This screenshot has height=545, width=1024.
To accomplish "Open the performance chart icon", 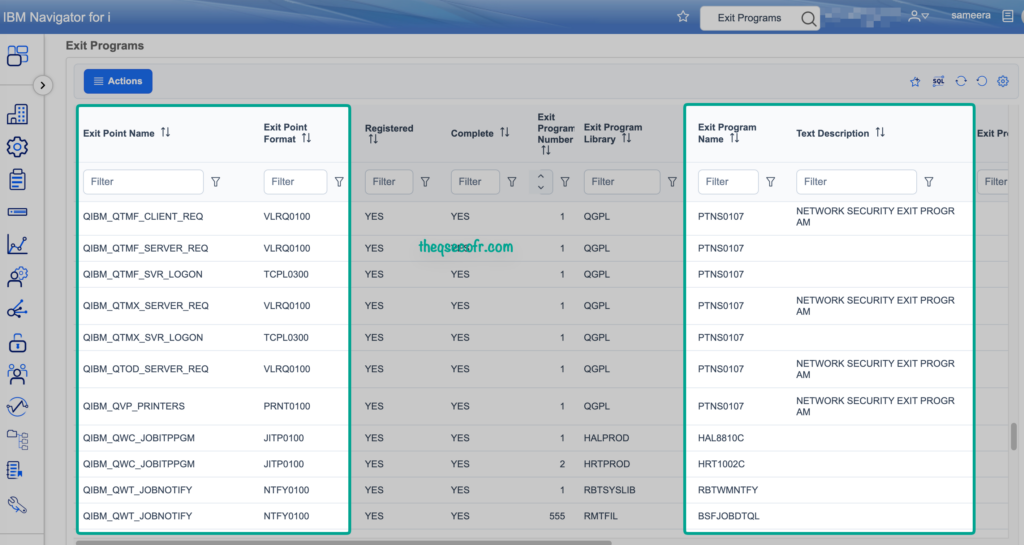I will tap(18, 244).
